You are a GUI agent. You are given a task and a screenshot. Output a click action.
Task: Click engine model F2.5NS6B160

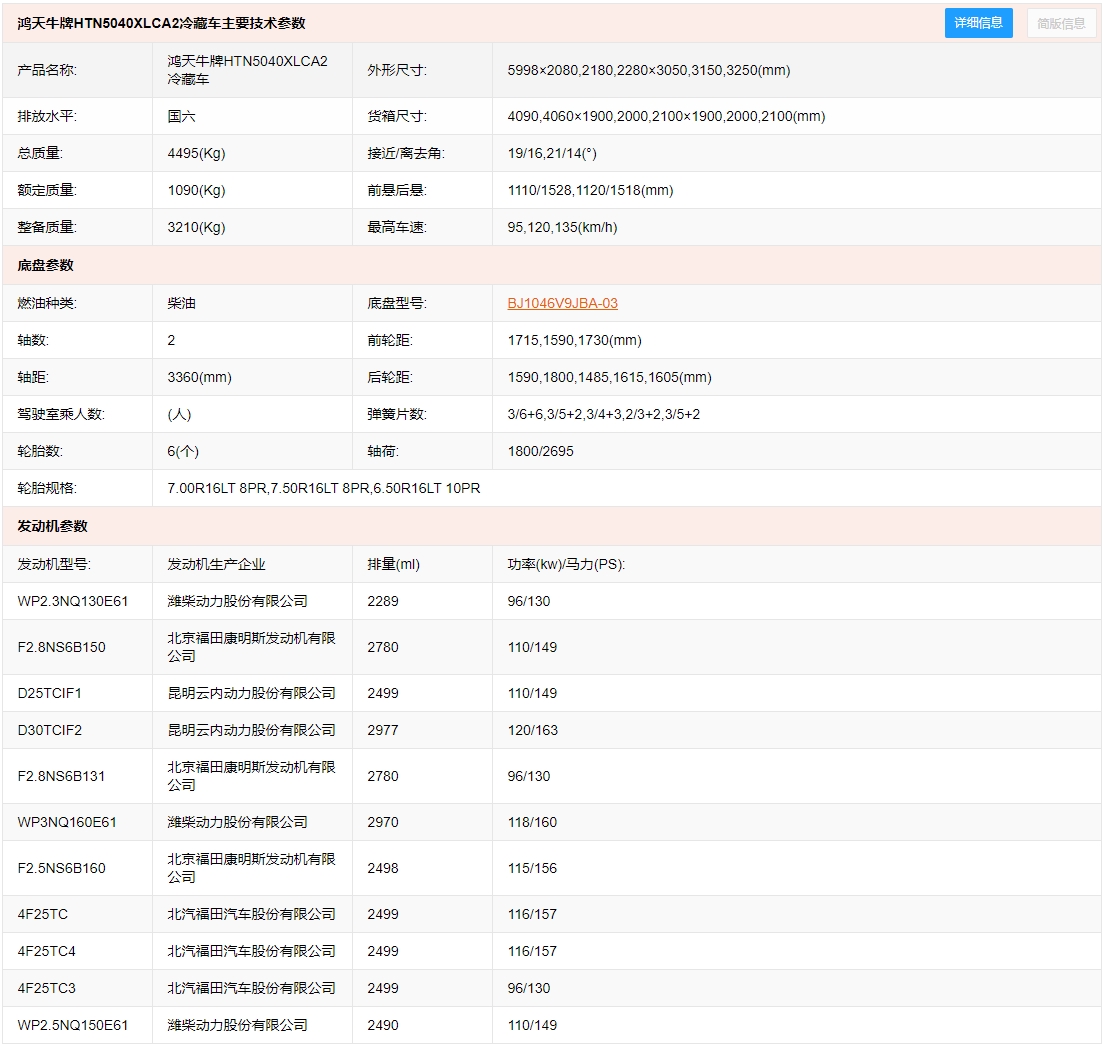62,868
